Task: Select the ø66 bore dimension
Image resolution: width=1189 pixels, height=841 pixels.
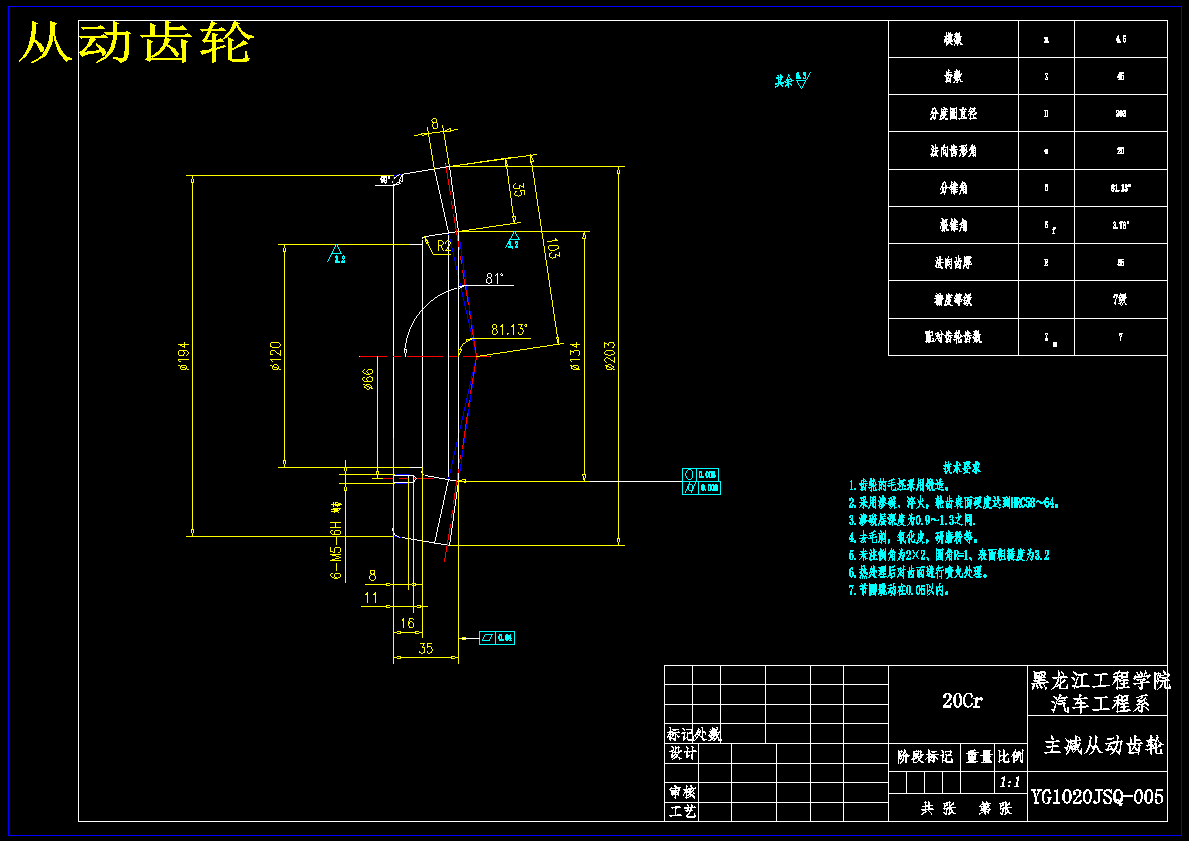Action: 369,378
